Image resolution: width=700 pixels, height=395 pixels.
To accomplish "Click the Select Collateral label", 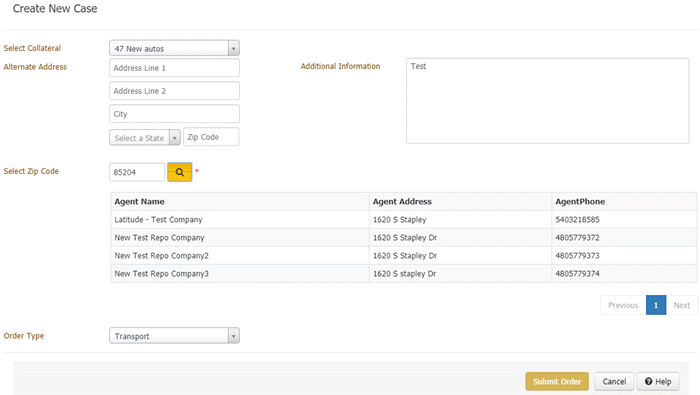I will (32, 48).
